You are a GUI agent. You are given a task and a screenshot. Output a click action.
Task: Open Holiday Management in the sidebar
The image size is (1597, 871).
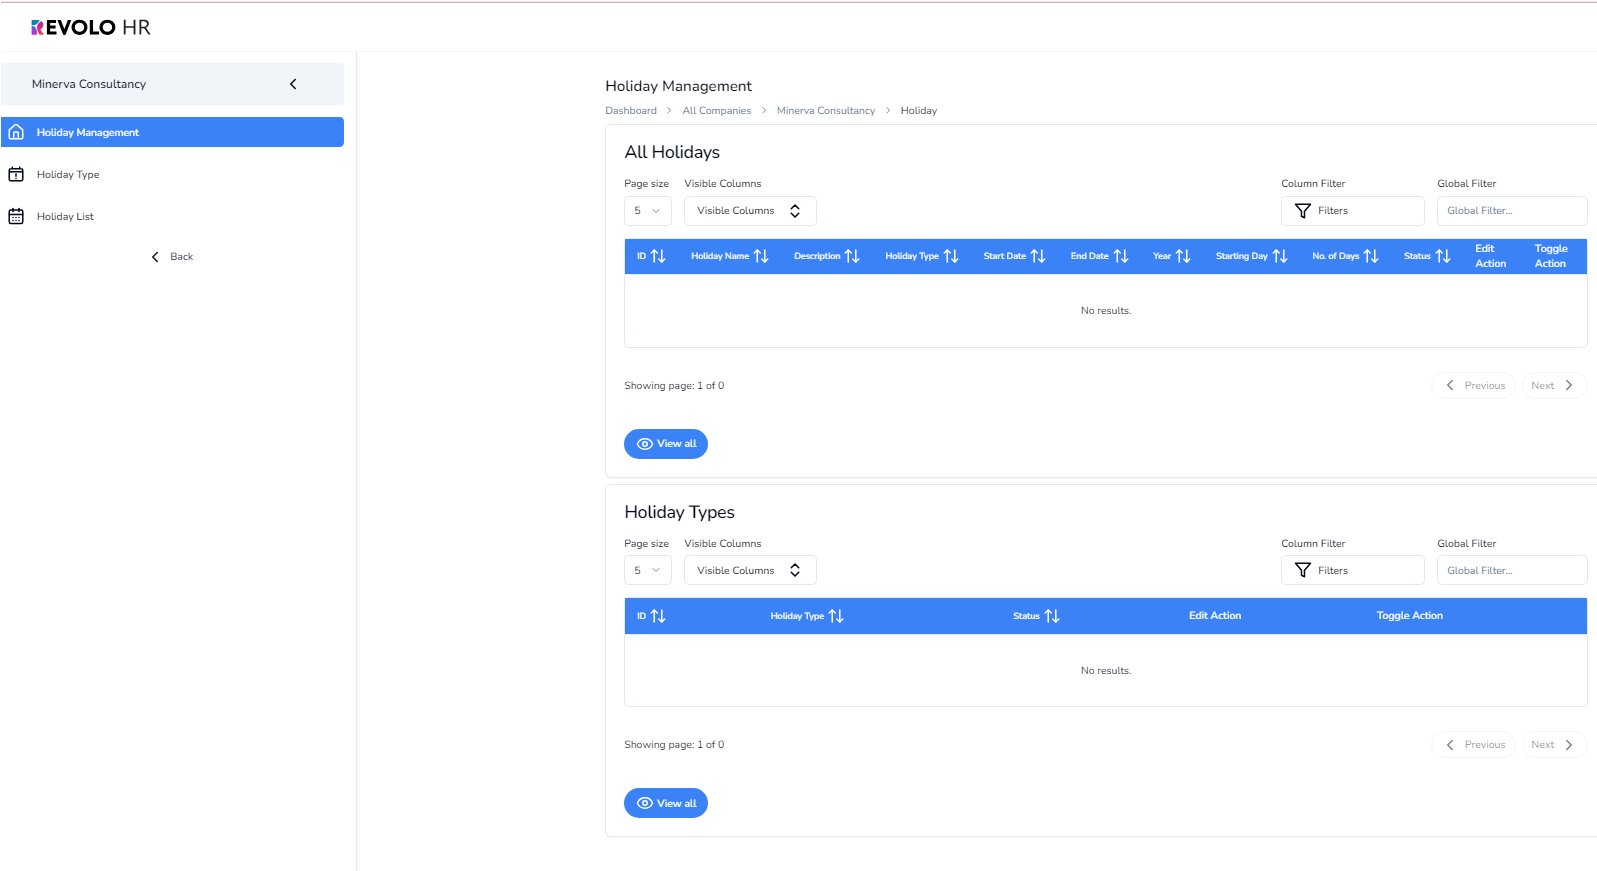pyautogui.click(x=172, y=132)
